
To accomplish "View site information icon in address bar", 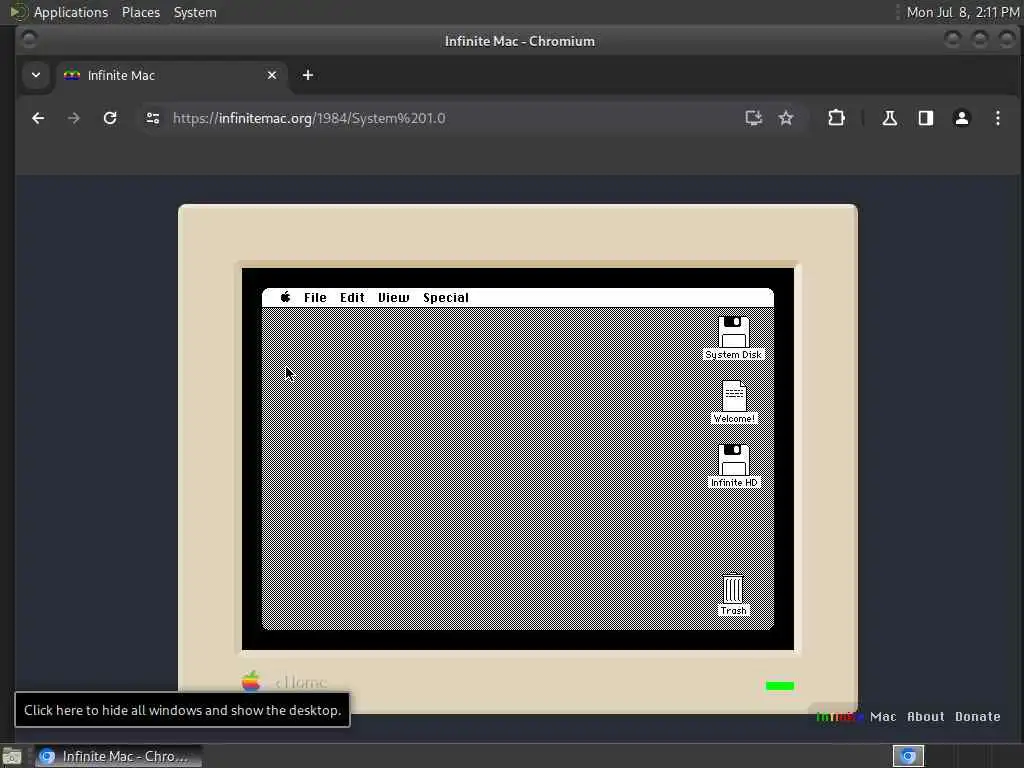I will (x=153, y=118).
